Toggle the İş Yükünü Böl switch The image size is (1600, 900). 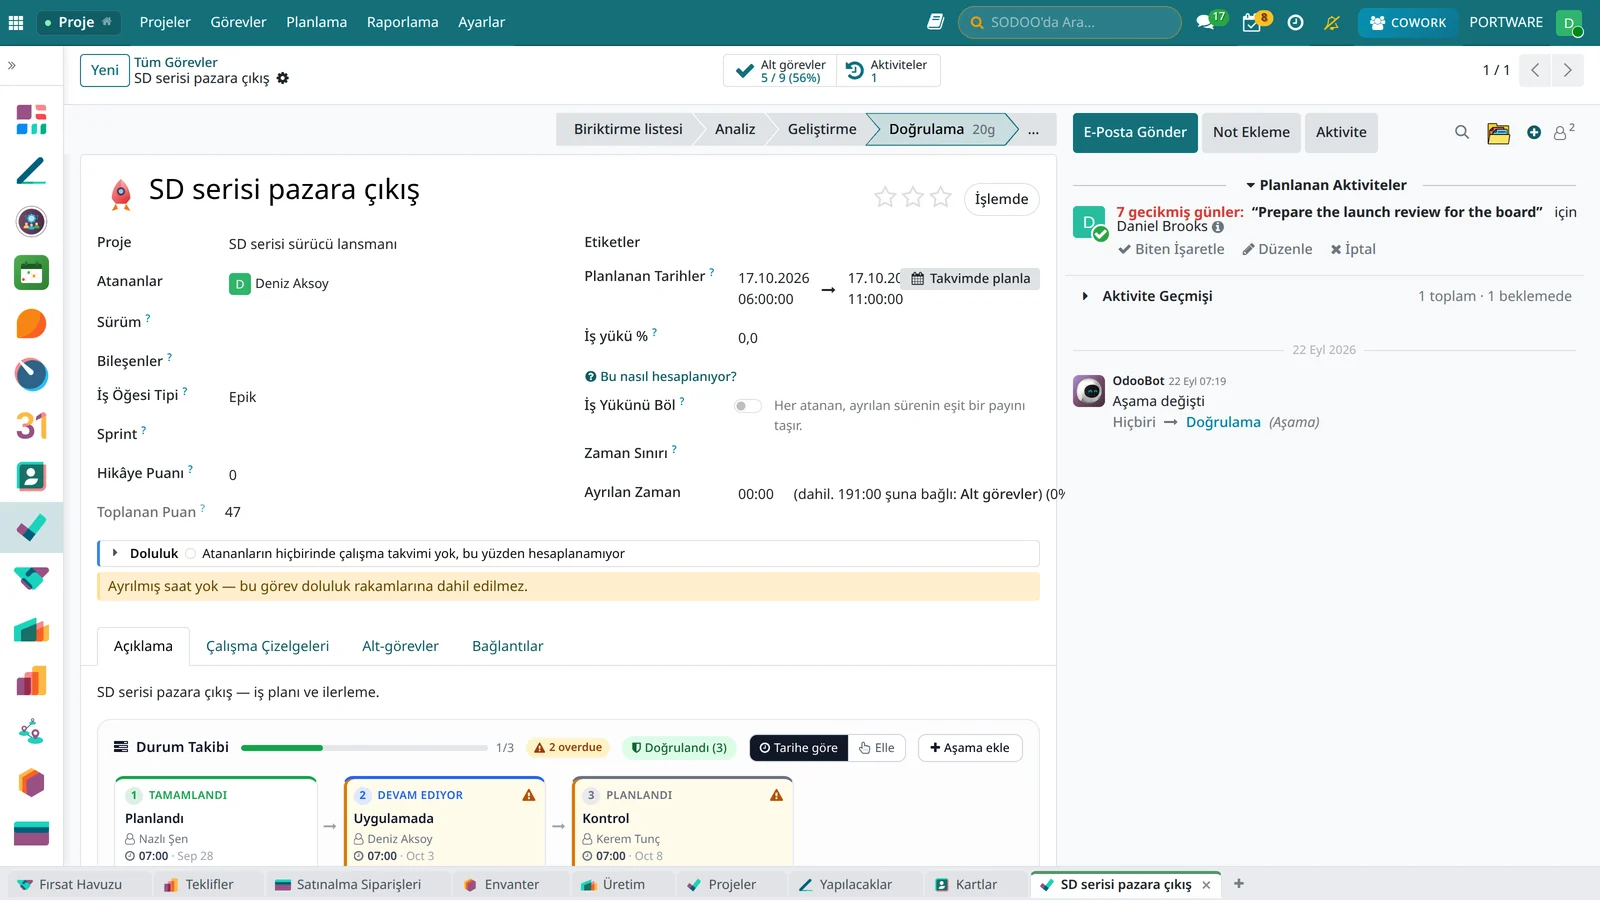(747, 406)
